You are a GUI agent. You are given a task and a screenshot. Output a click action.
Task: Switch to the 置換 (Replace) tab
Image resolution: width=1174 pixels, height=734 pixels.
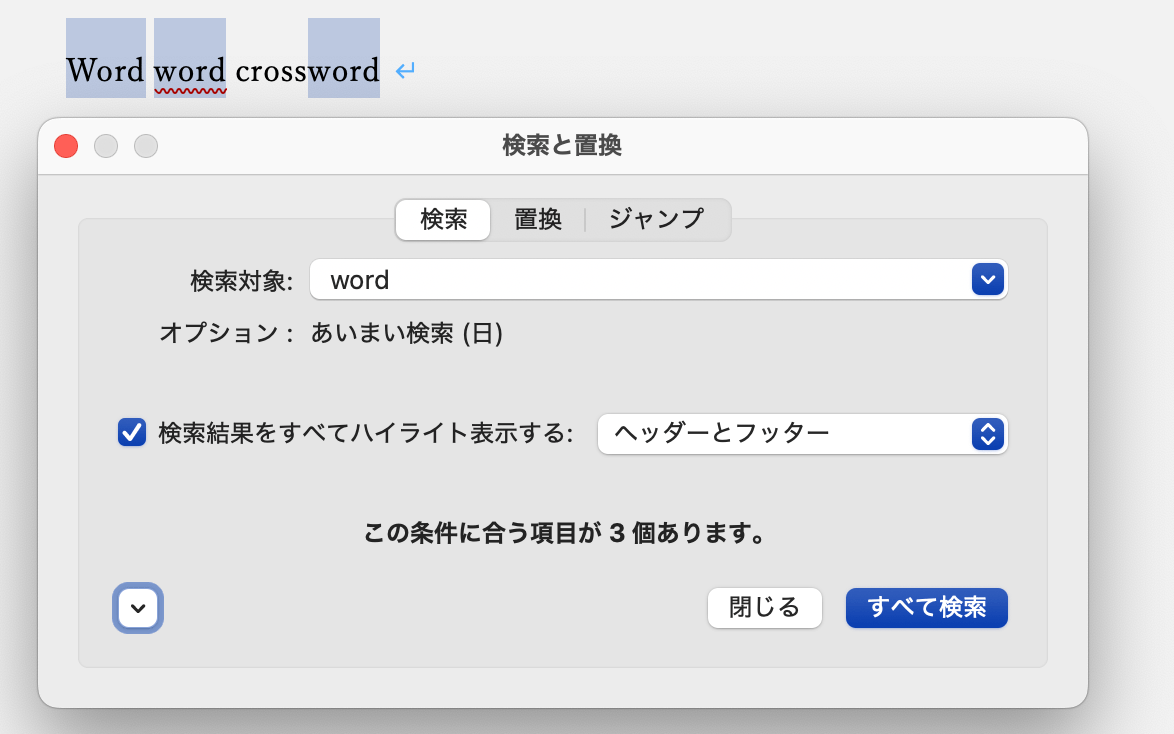click(x=538, y=220)
